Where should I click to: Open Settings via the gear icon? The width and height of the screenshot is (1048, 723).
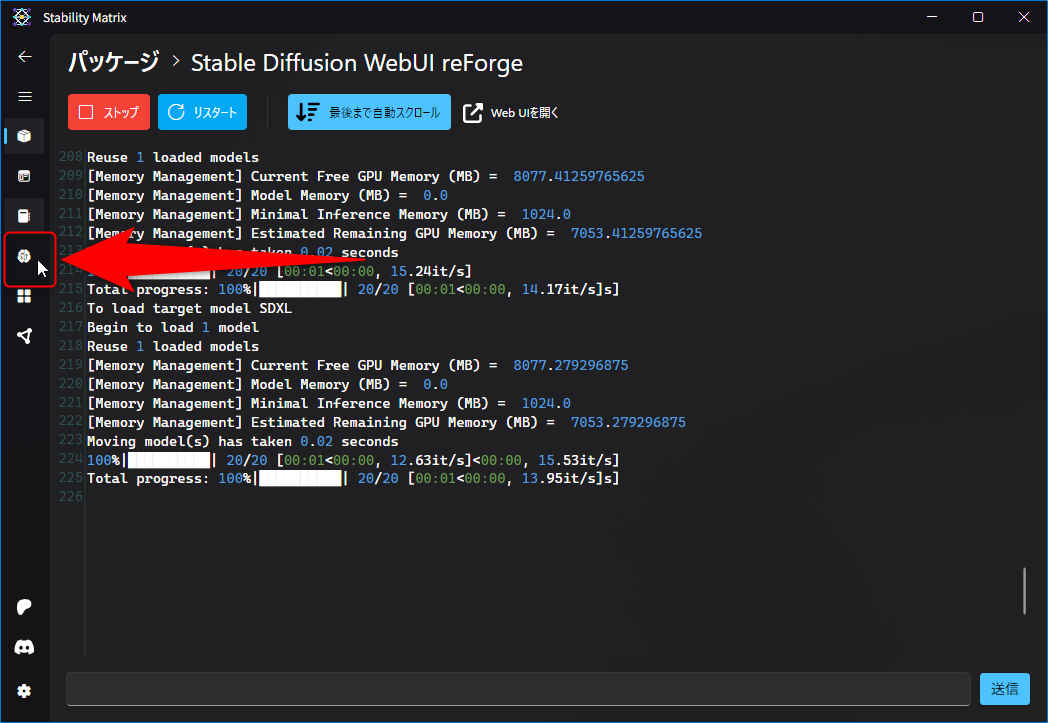pyautogui.click(x=25, y=690)
